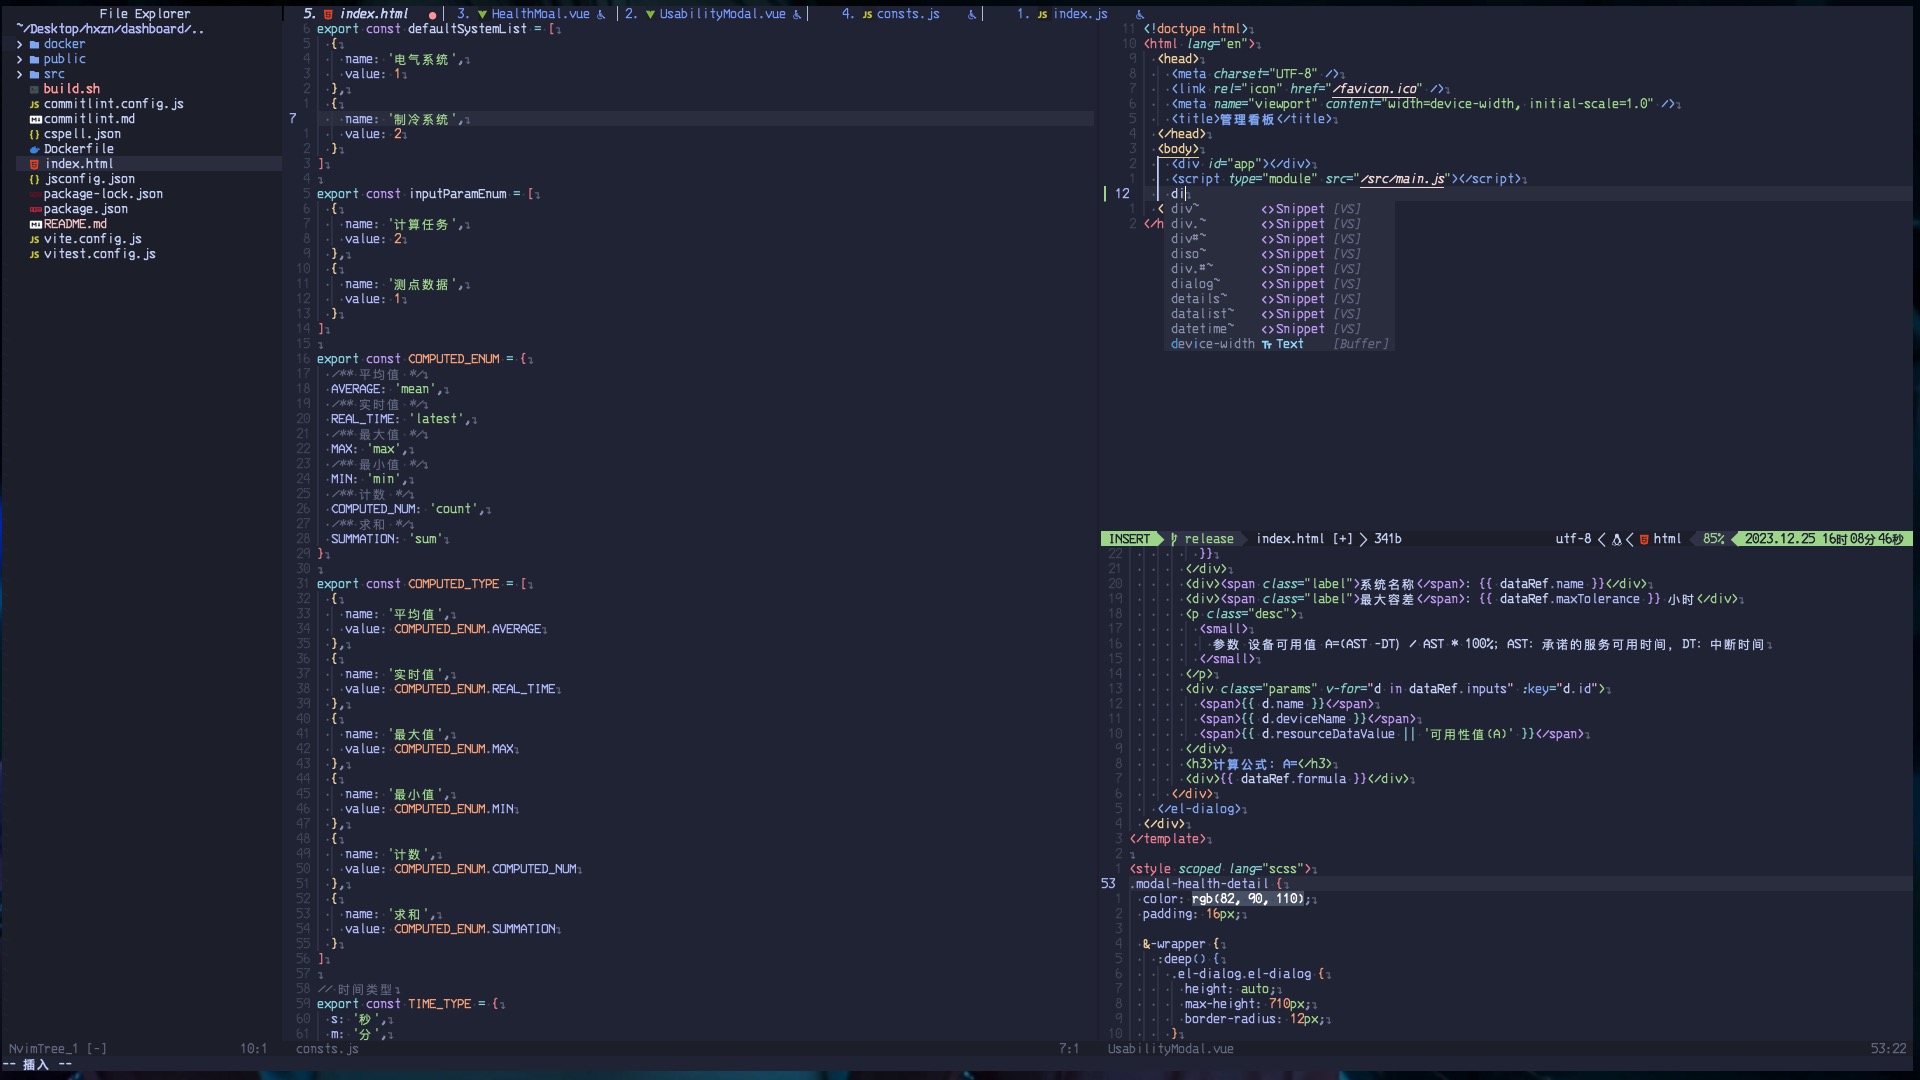
Task: Switch to the consts.js buffer tab
Action: point(907,14)
